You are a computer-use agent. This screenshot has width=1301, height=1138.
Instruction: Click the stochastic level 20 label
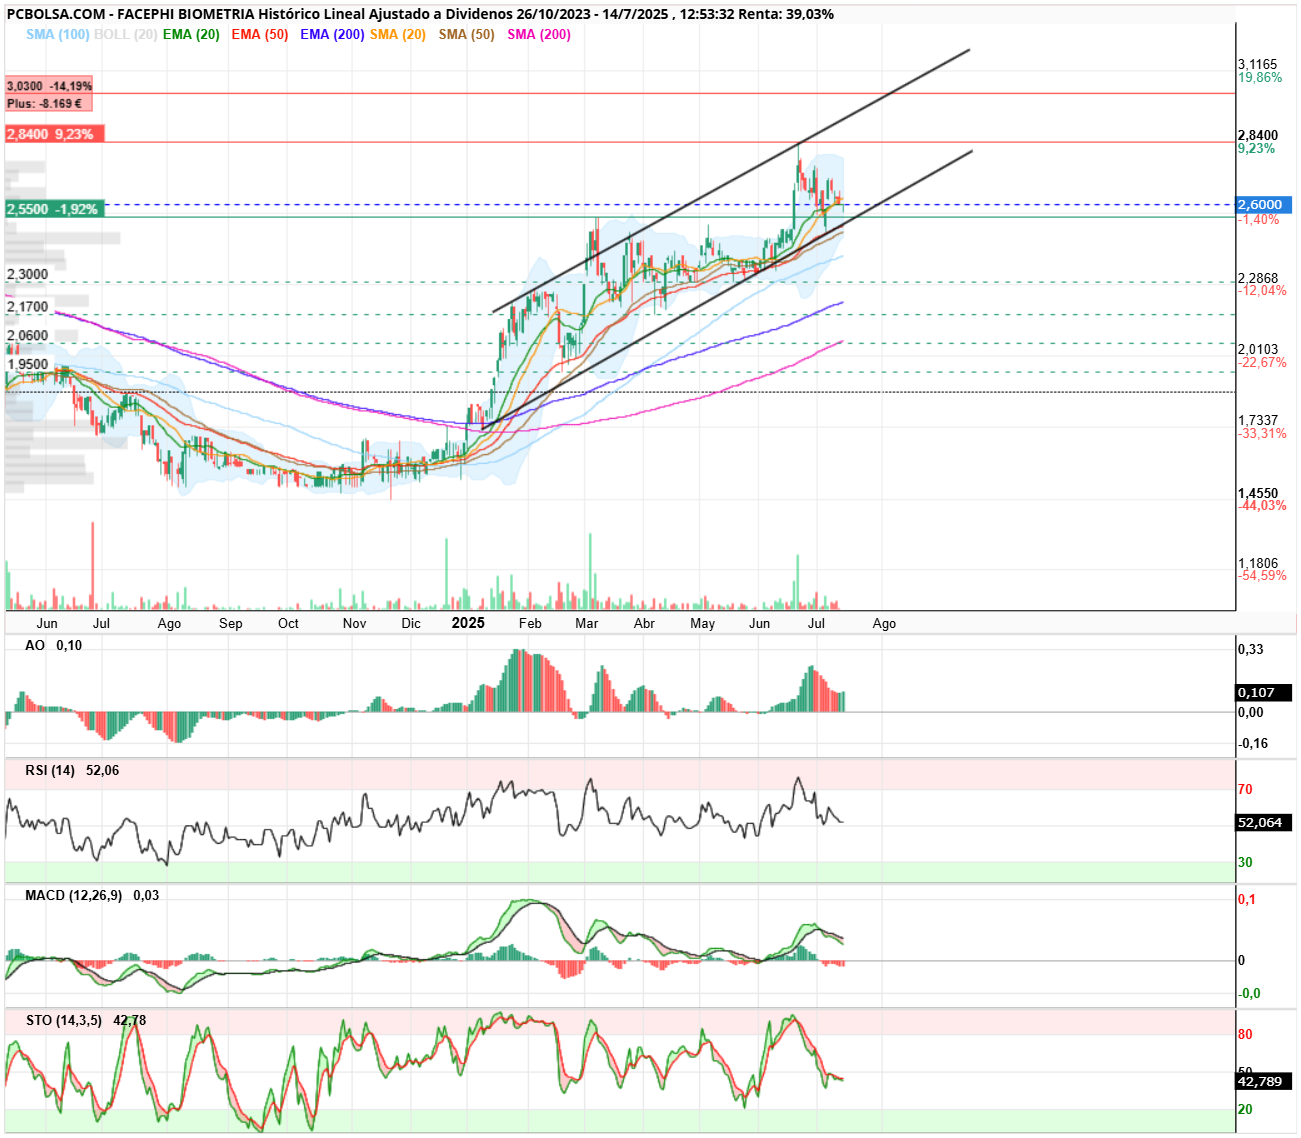coord(1245,1109)
